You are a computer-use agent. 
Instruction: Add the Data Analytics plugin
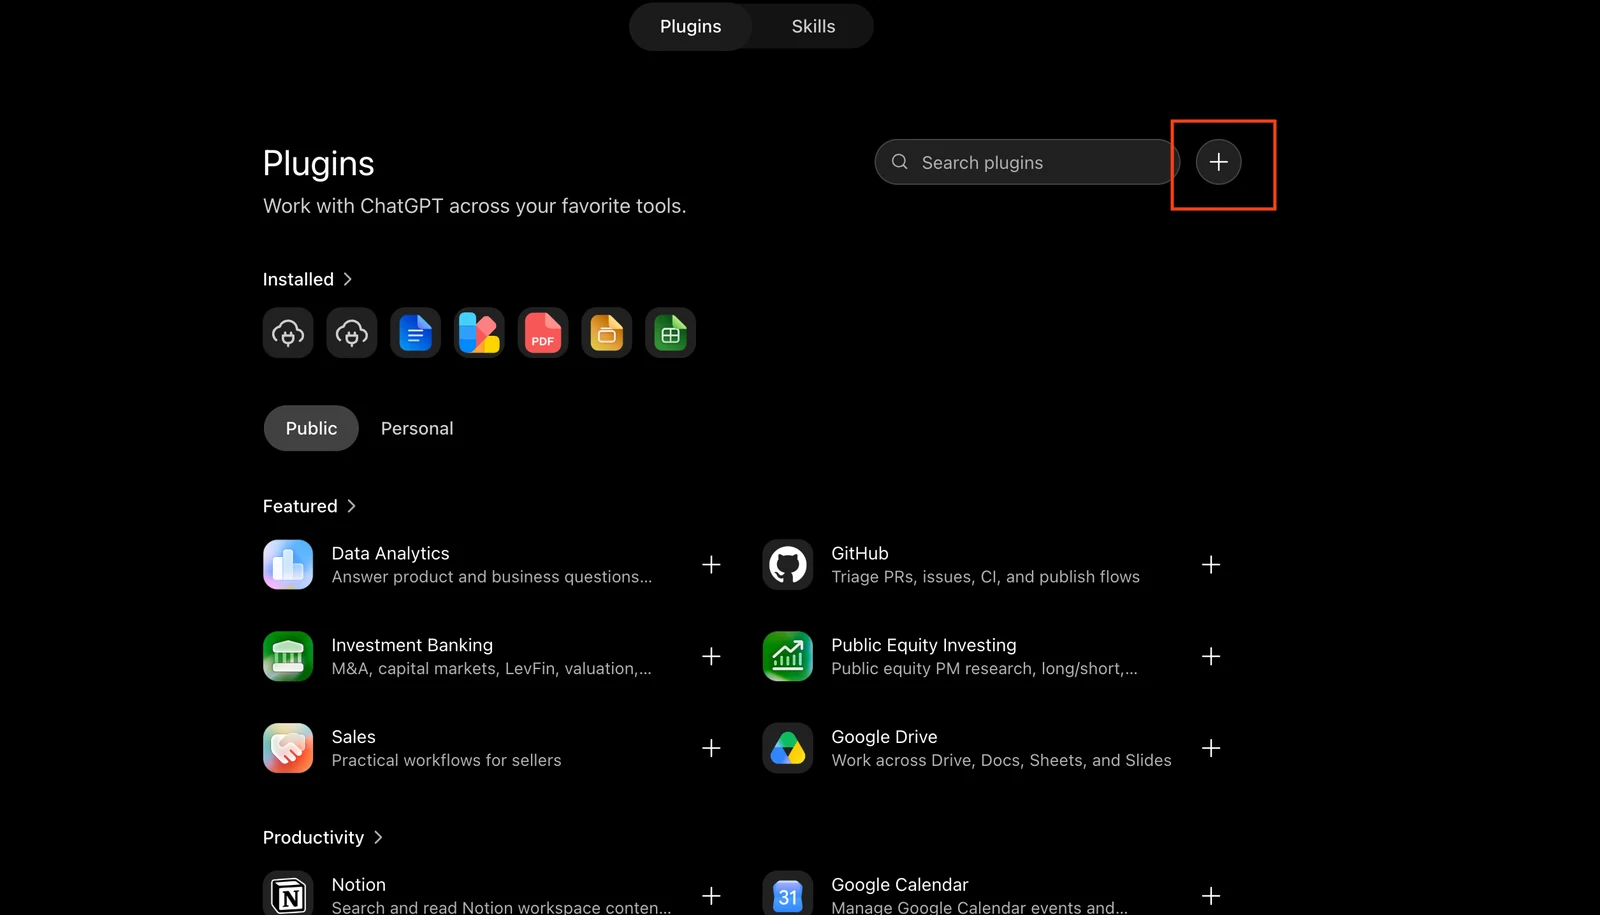(x=711, y=565)
